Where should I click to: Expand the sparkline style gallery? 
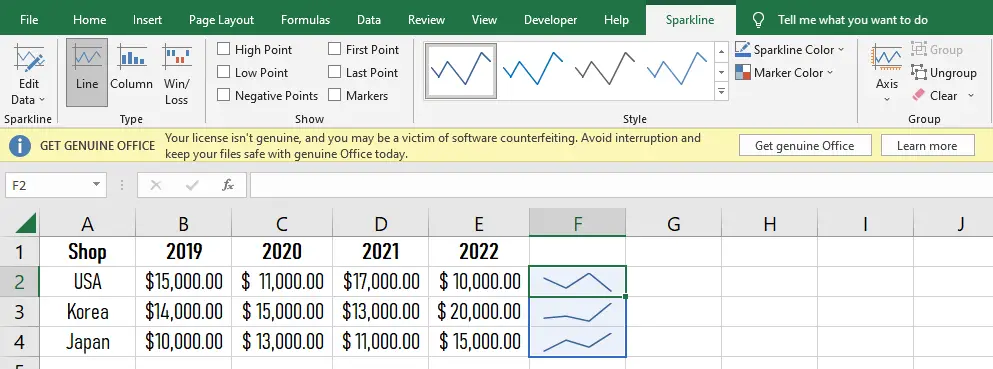[x=721, y=92]
